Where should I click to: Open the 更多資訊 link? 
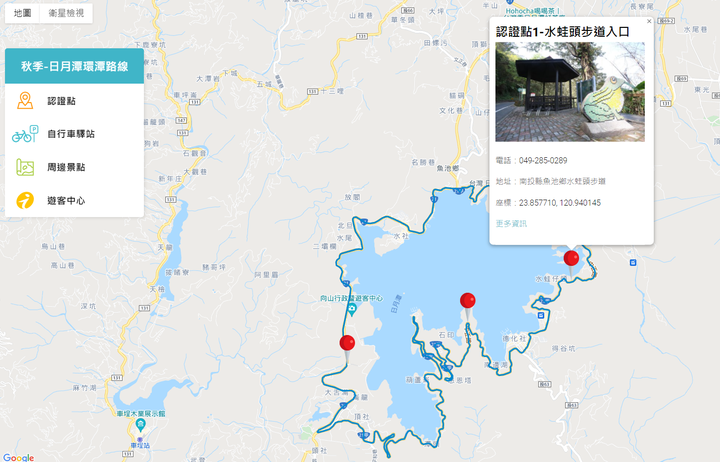[511, 224]
